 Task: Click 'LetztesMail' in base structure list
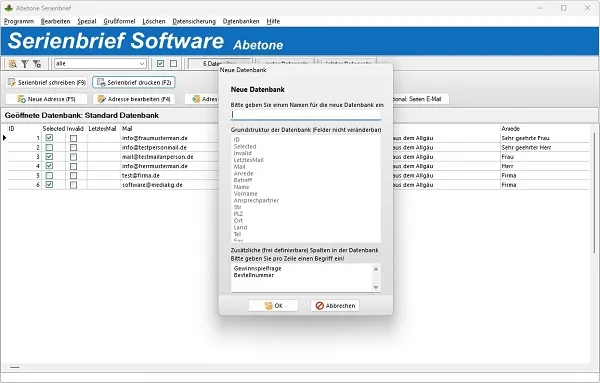coord(248,160)
